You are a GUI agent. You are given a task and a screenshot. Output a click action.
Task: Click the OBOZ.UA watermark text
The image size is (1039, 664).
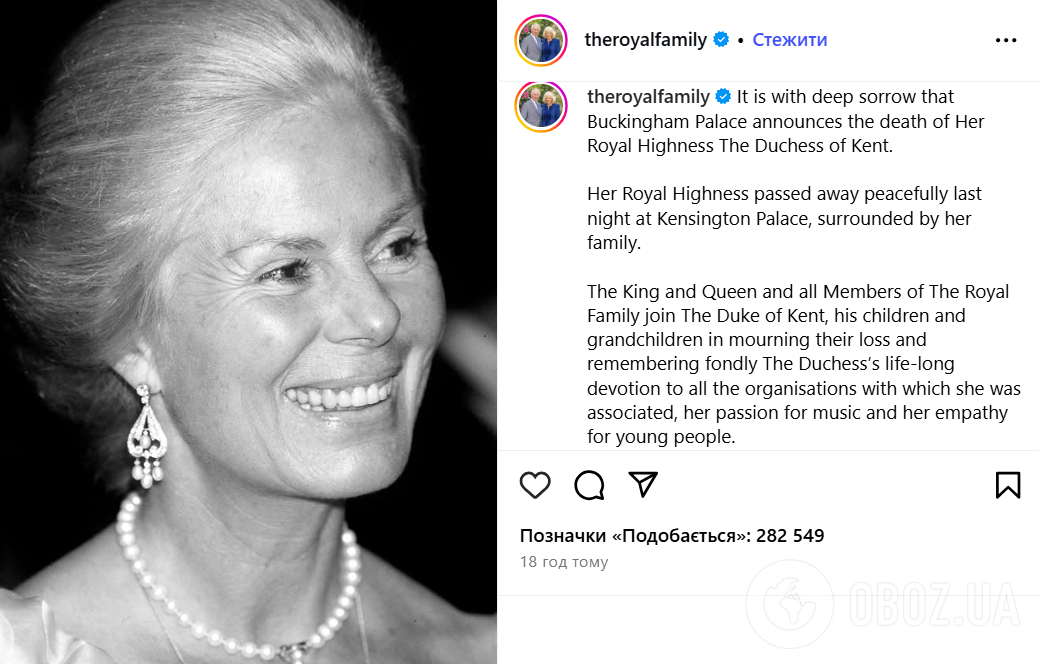935,606
